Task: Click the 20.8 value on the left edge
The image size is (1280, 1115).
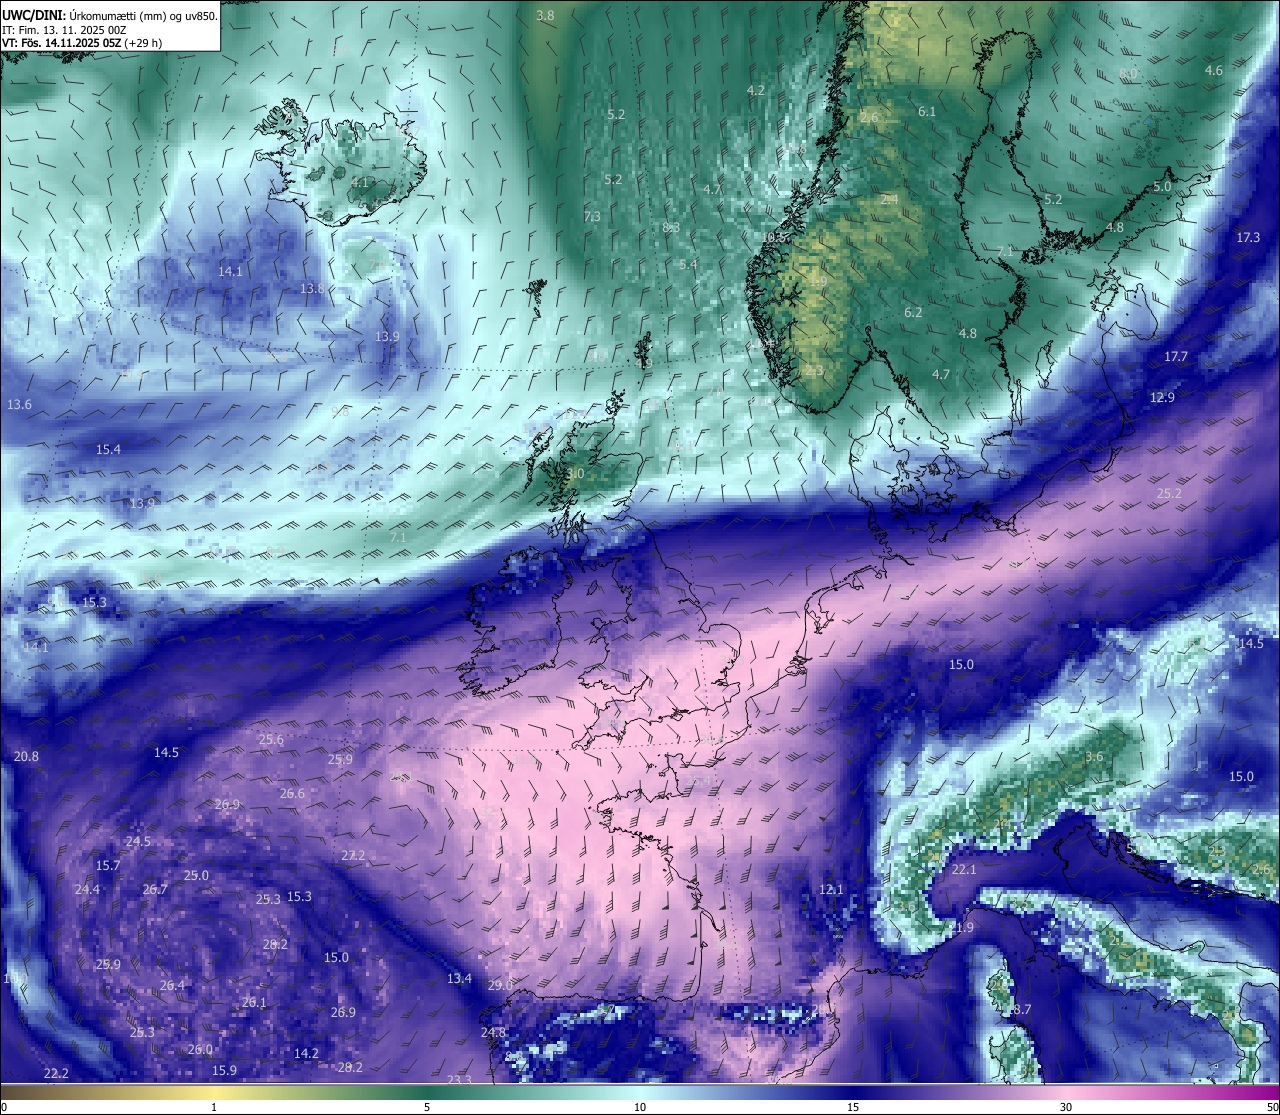Action: tap(26, 757)
